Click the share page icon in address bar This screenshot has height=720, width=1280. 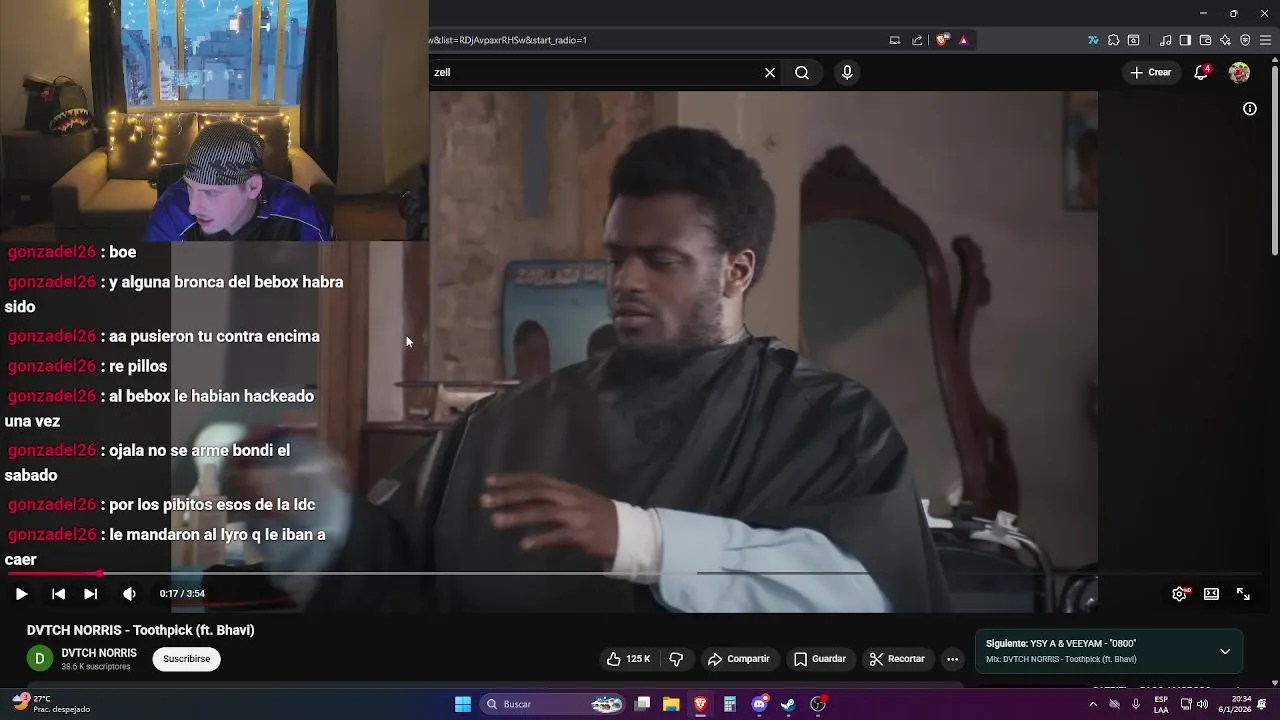pos(917,40)
